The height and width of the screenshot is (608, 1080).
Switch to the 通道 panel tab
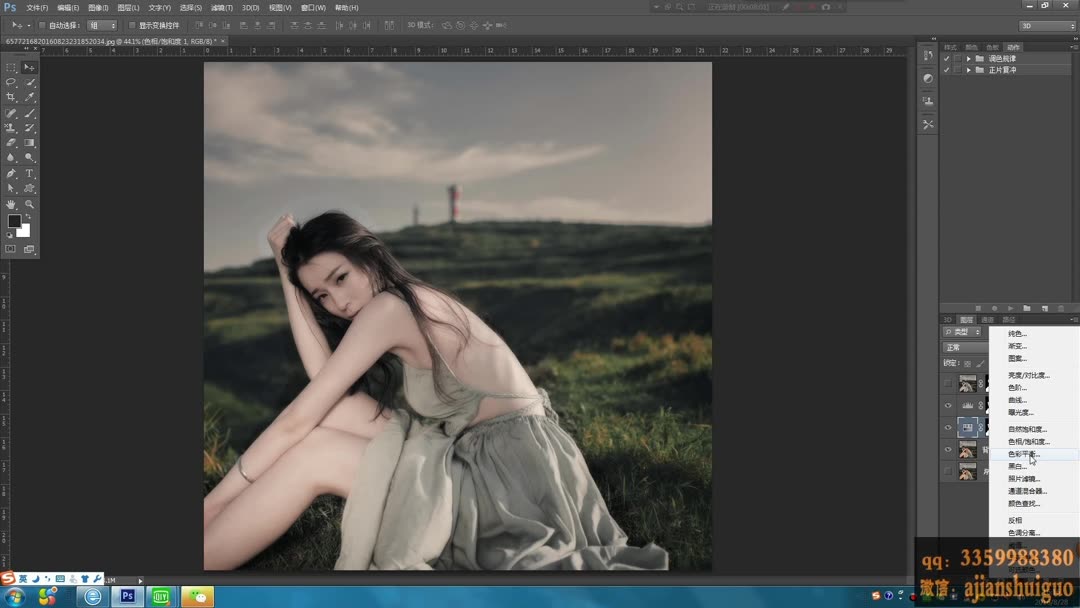click(x=986, y=318)
